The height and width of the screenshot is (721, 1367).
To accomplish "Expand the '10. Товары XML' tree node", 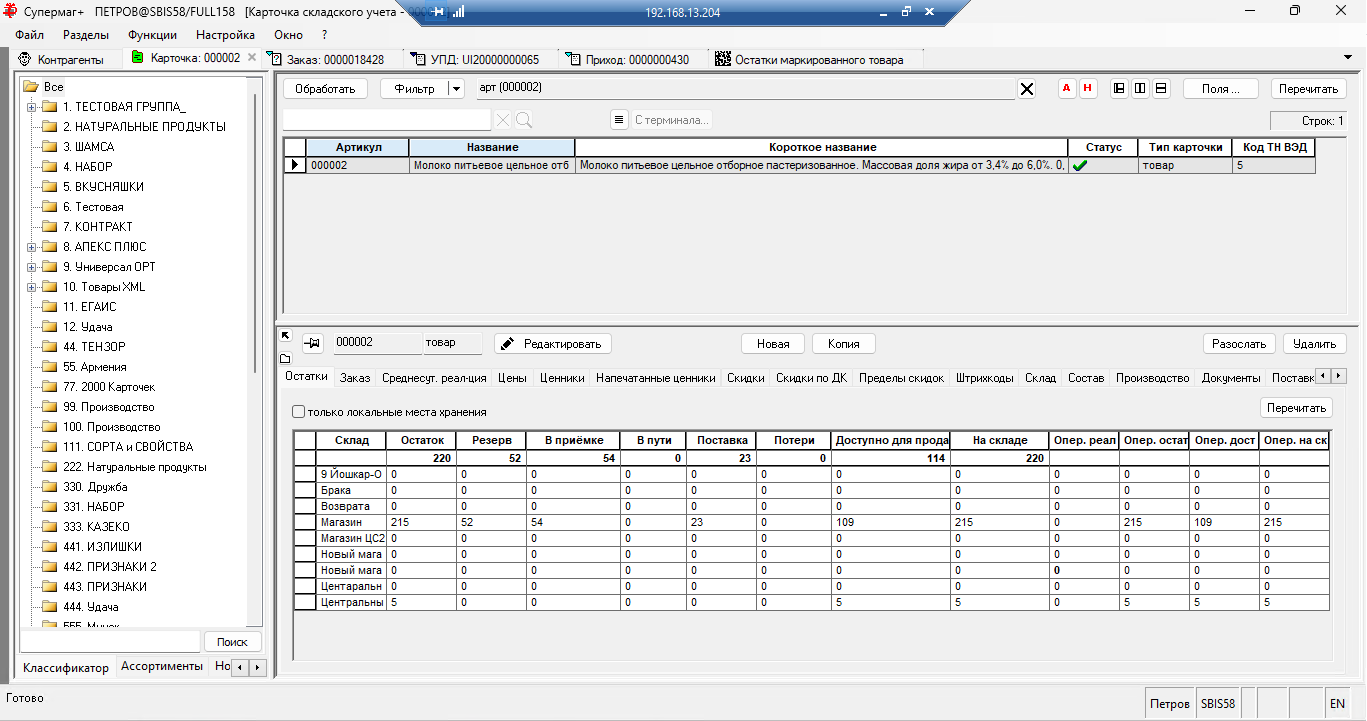I will point(31,287).
